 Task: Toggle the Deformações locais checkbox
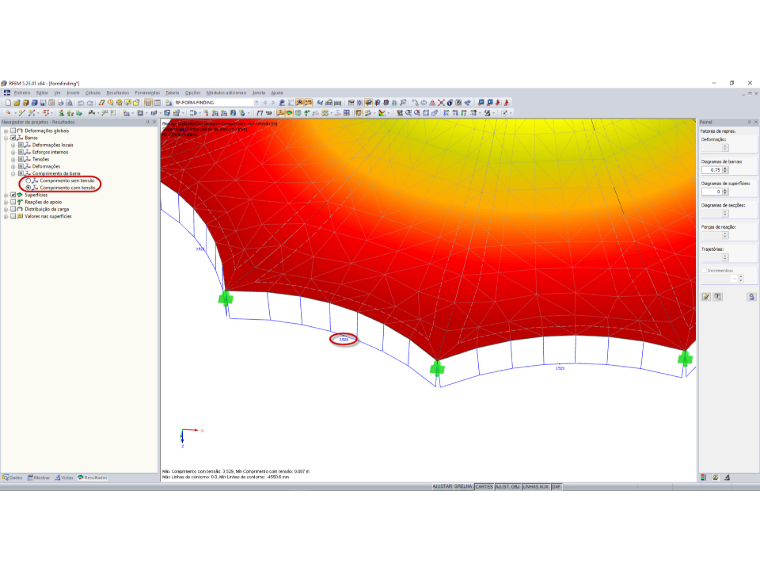tap(21, 145)
